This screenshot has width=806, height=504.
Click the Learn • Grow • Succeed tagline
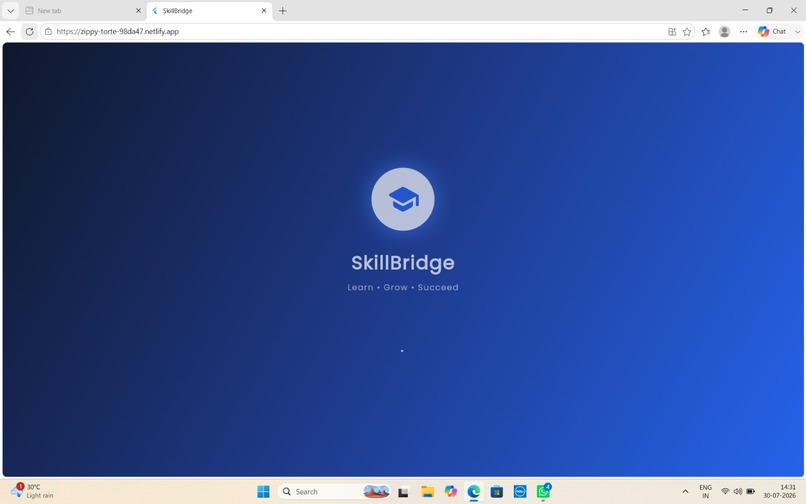(403, 287)
